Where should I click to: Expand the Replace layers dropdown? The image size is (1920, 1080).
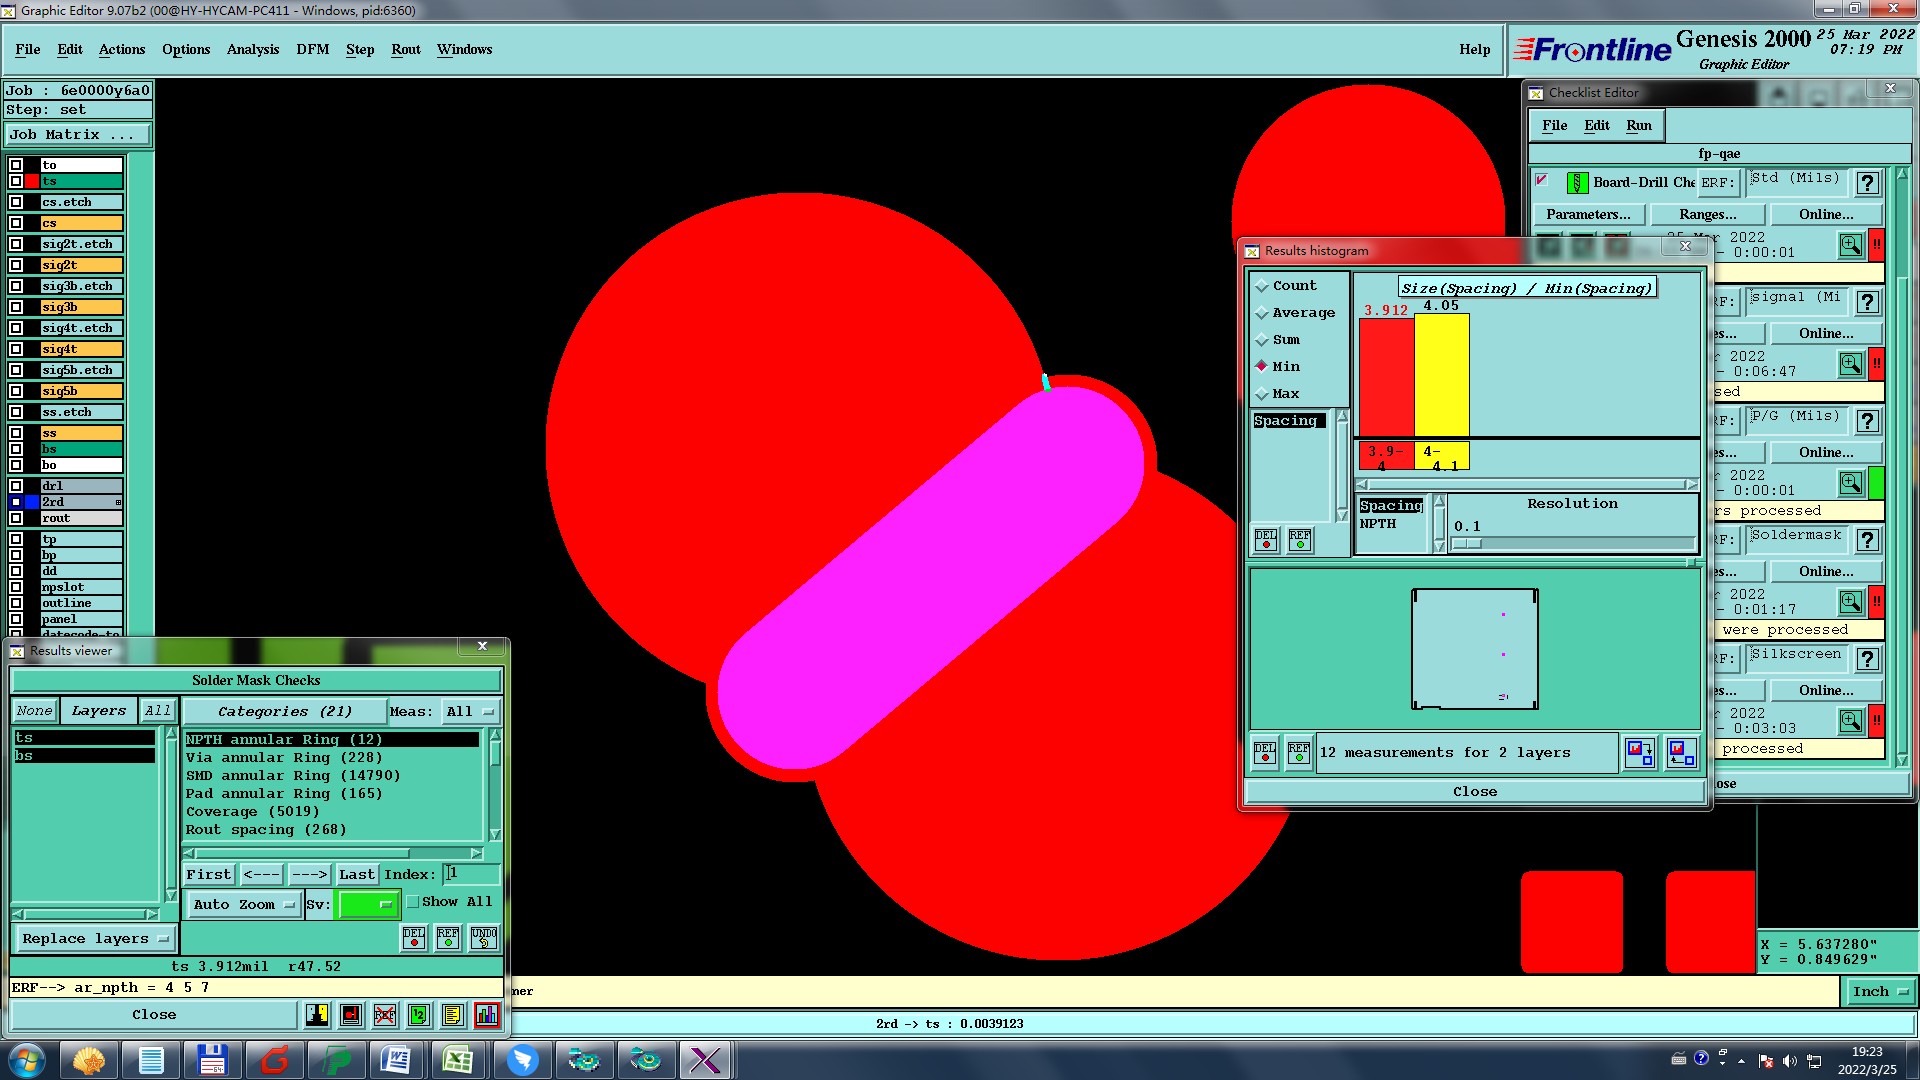coord(95,939)
